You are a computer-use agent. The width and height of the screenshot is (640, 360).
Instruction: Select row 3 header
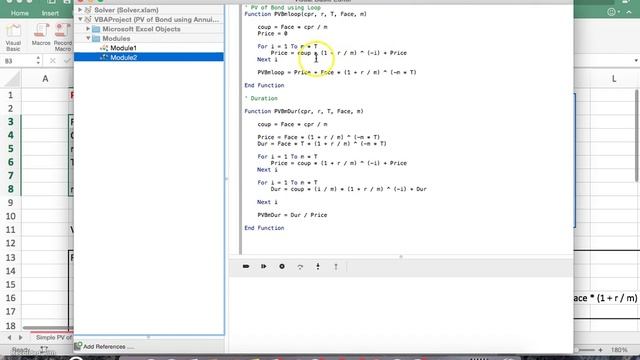(11, 122)
